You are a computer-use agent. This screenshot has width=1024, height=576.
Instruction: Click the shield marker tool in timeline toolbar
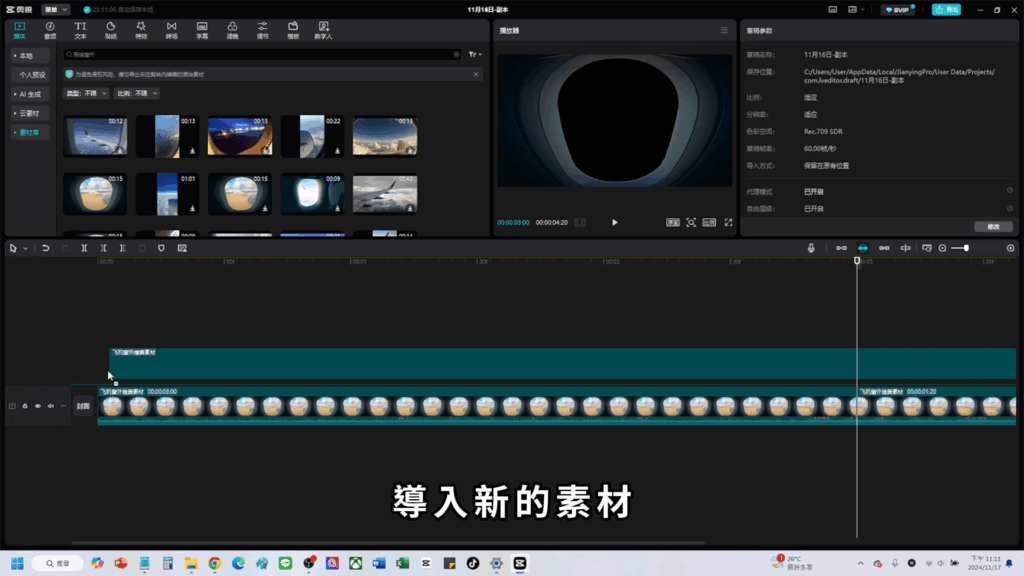click(161, 248)
